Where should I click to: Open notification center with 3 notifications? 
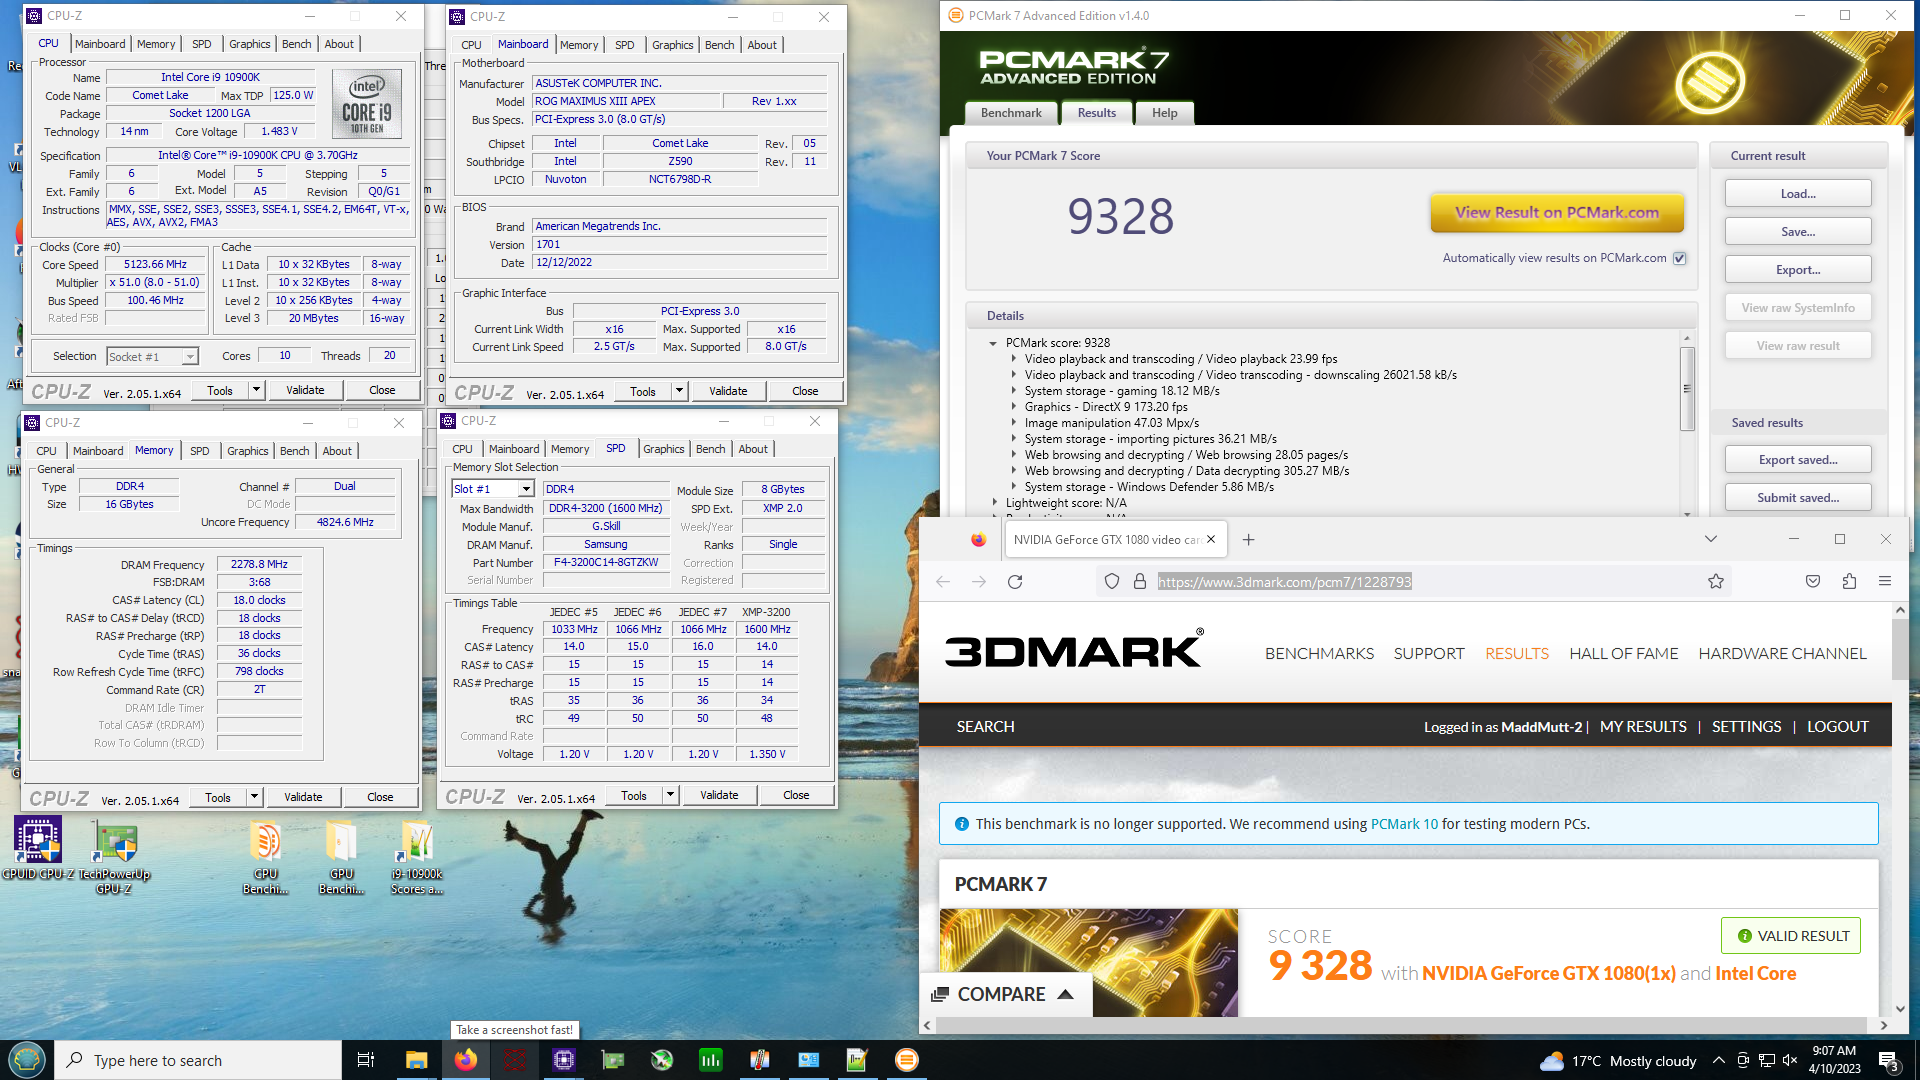click(x=1889, y=1061)
